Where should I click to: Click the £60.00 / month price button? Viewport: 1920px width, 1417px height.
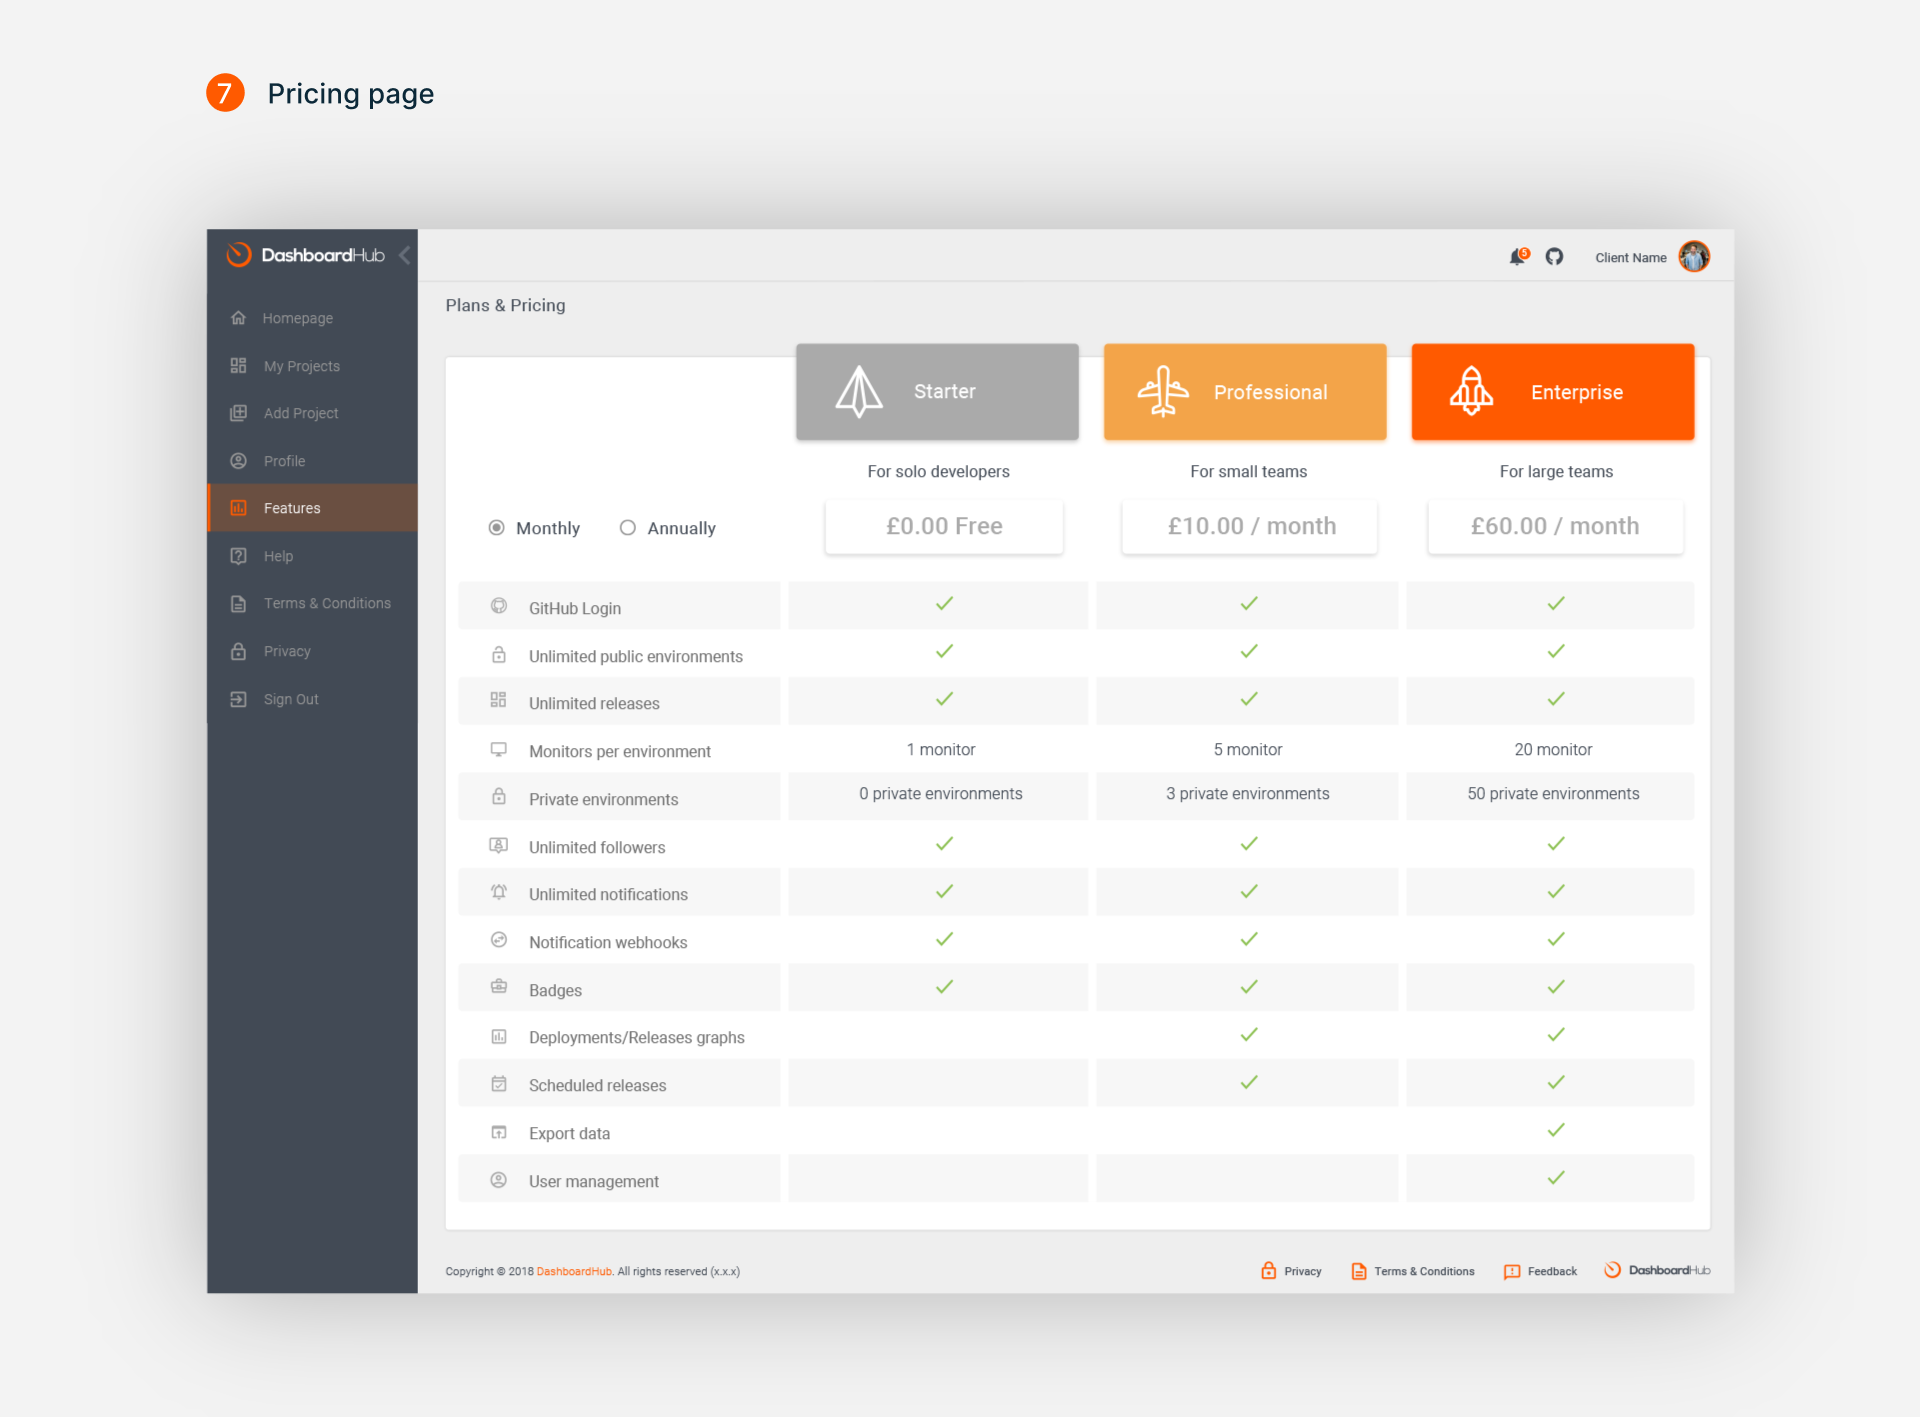1556,527
